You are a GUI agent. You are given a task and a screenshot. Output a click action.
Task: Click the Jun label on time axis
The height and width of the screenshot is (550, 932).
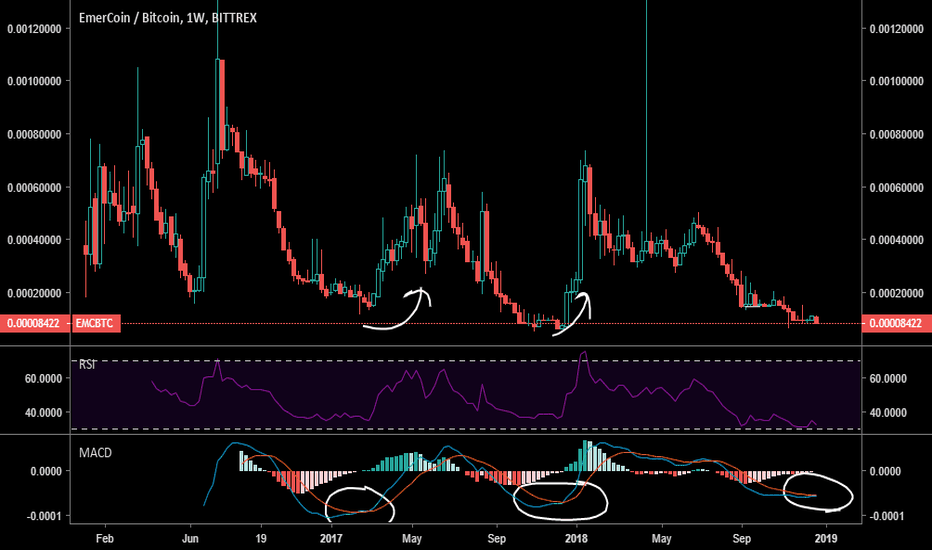click(190, 539)
